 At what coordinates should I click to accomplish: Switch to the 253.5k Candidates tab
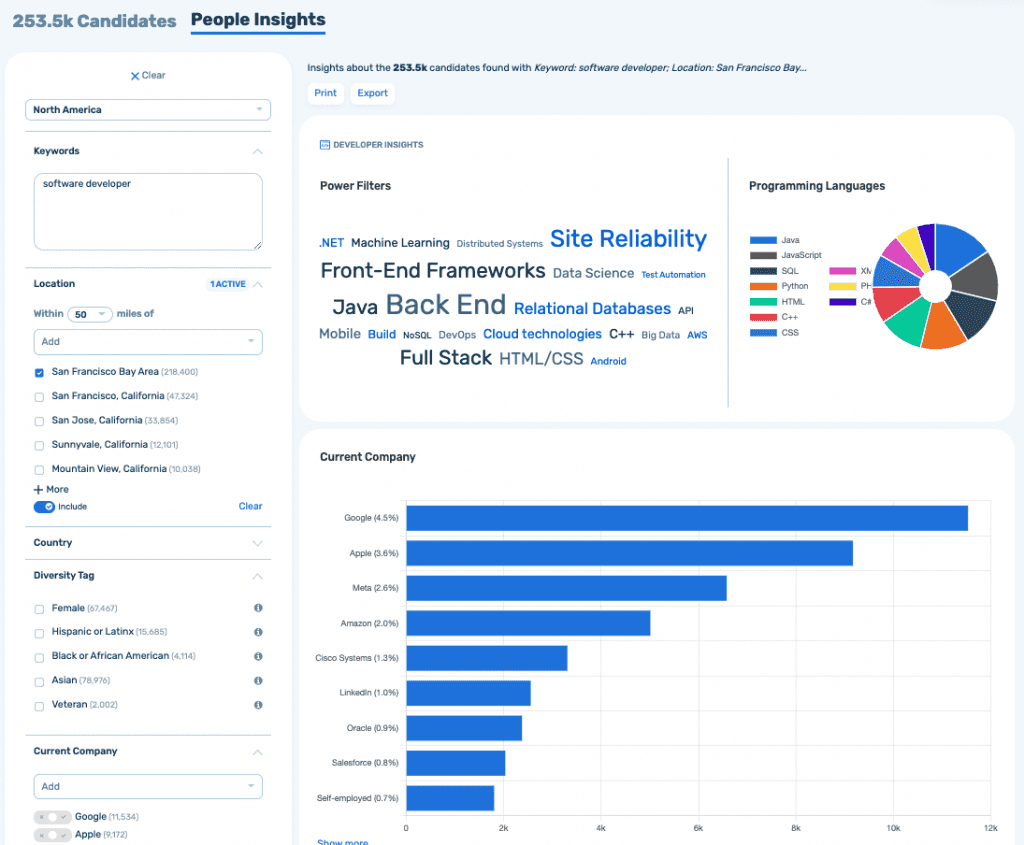(94, 21)
